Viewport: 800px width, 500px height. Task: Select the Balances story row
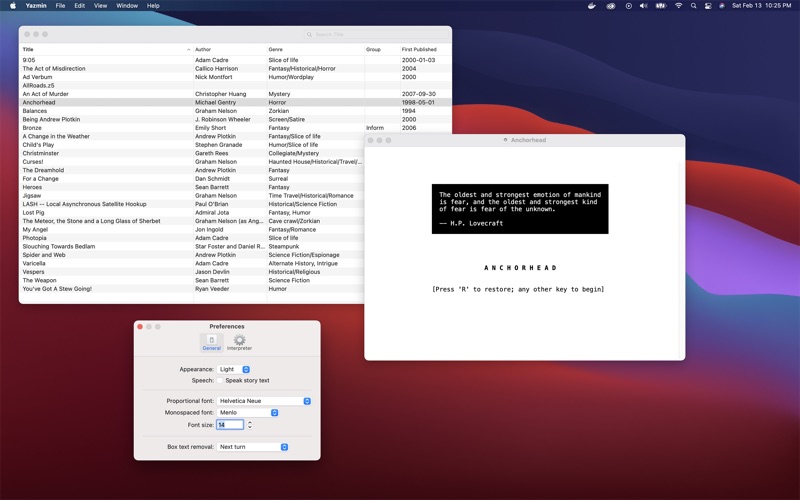coord(235,111)
